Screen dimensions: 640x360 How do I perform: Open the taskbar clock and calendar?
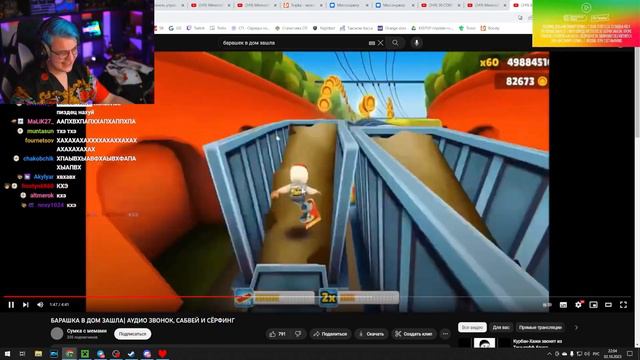pos(613,353)
